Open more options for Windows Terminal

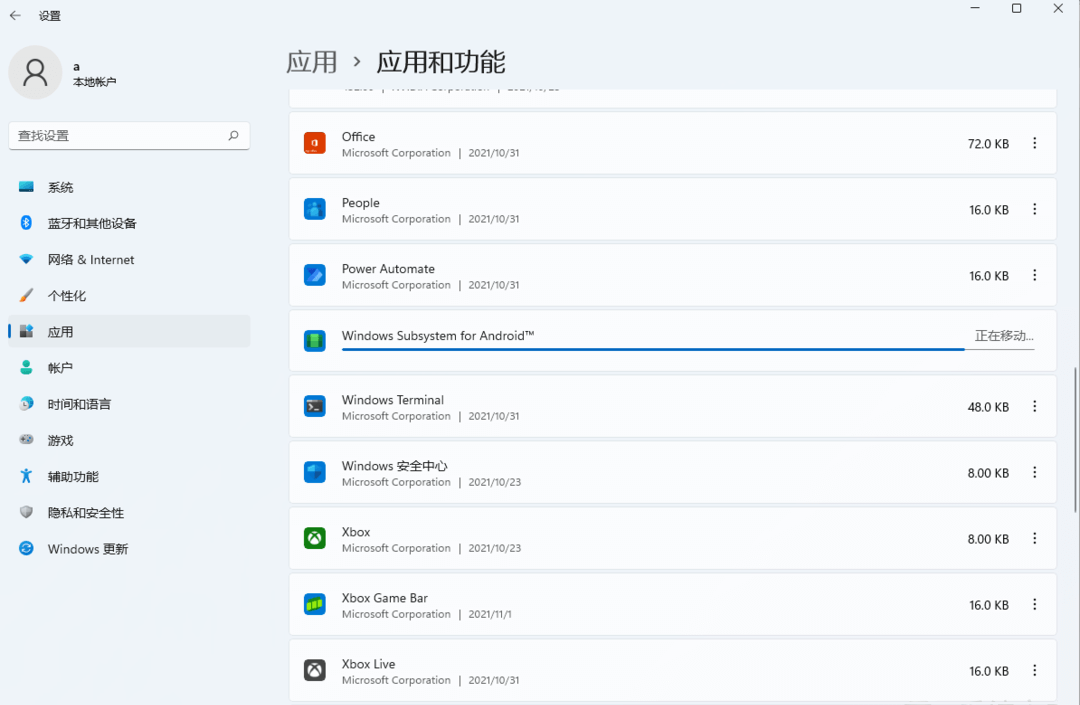(1035, 406)
